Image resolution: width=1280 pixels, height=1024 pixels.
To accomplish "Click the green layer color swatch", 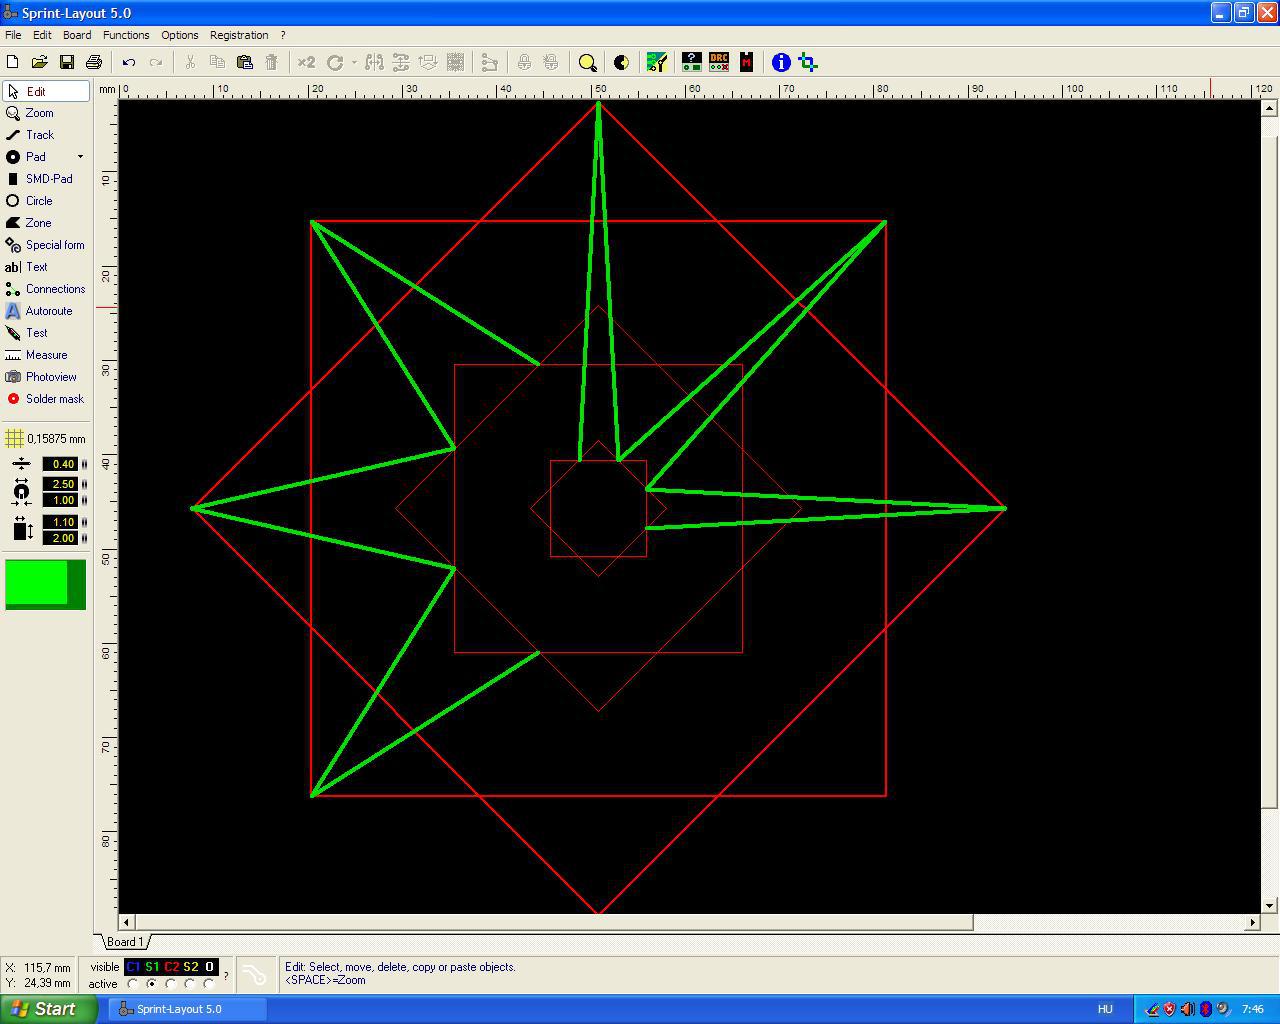I will (x=45, y=584).
